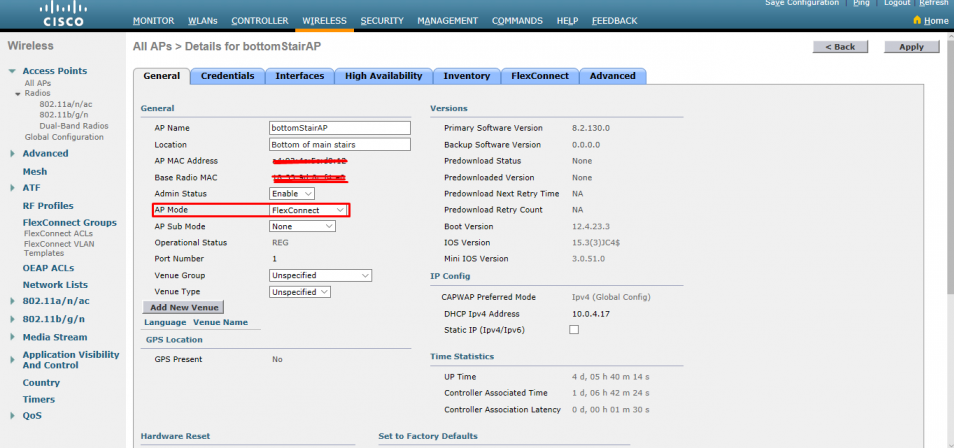Image resolution: width=954 pixels, height=448 pixels.
Task: Expand the 802.11b/g/n bold section arrow
Action: pos(12,319)
